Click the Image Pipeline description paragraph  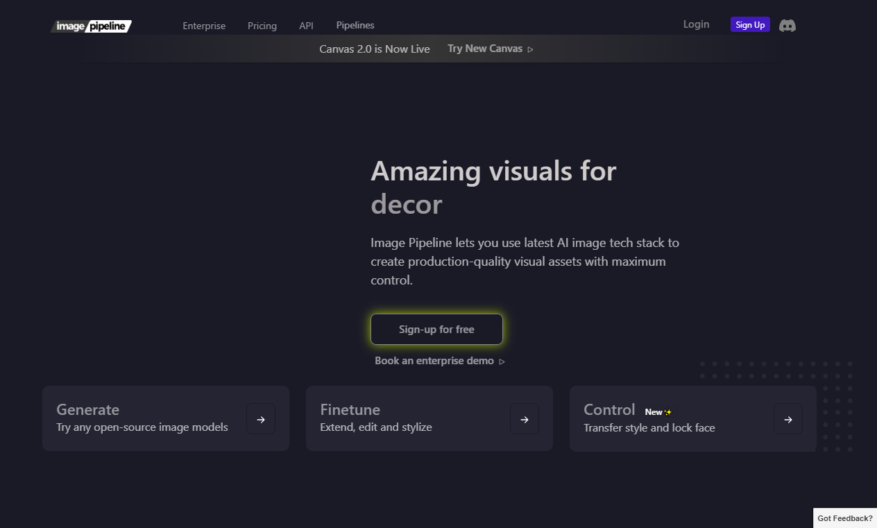tap(525, 261)
